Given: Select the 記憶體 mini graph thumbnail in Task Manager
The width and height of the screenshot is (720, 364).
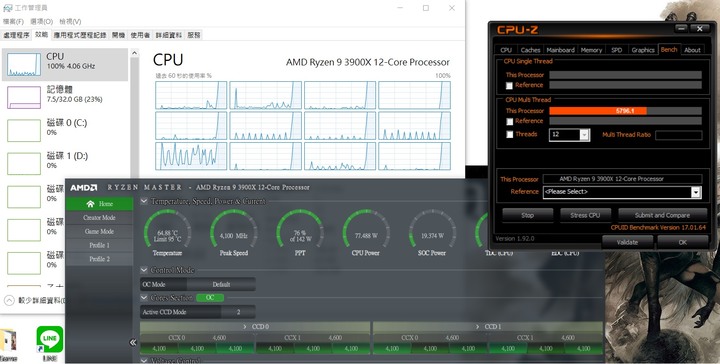Looking at the screenshot, I should (x=24, y=97).
